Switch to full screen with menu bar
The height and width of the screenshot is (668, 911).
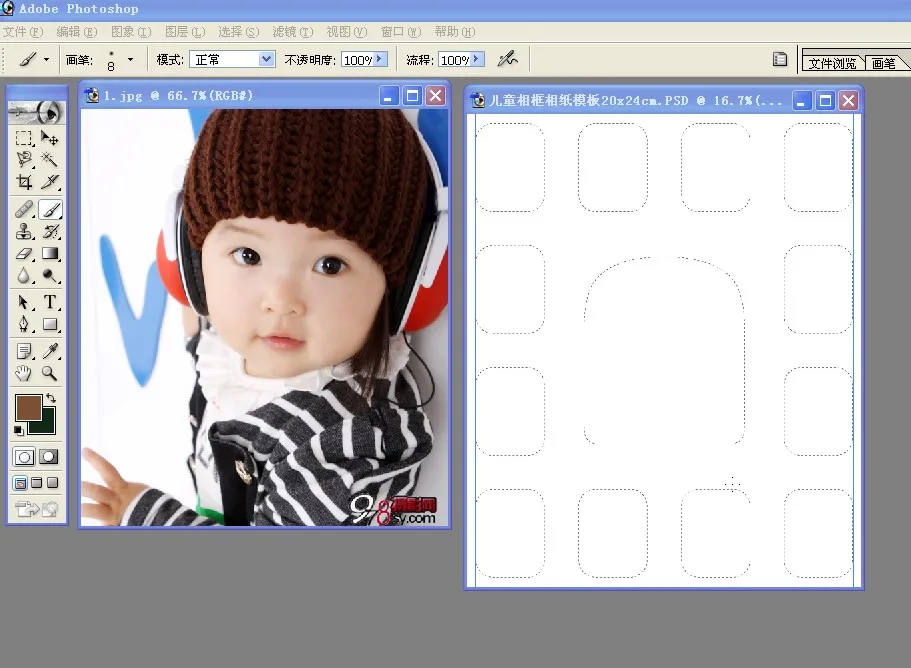[x=37, y=483]
